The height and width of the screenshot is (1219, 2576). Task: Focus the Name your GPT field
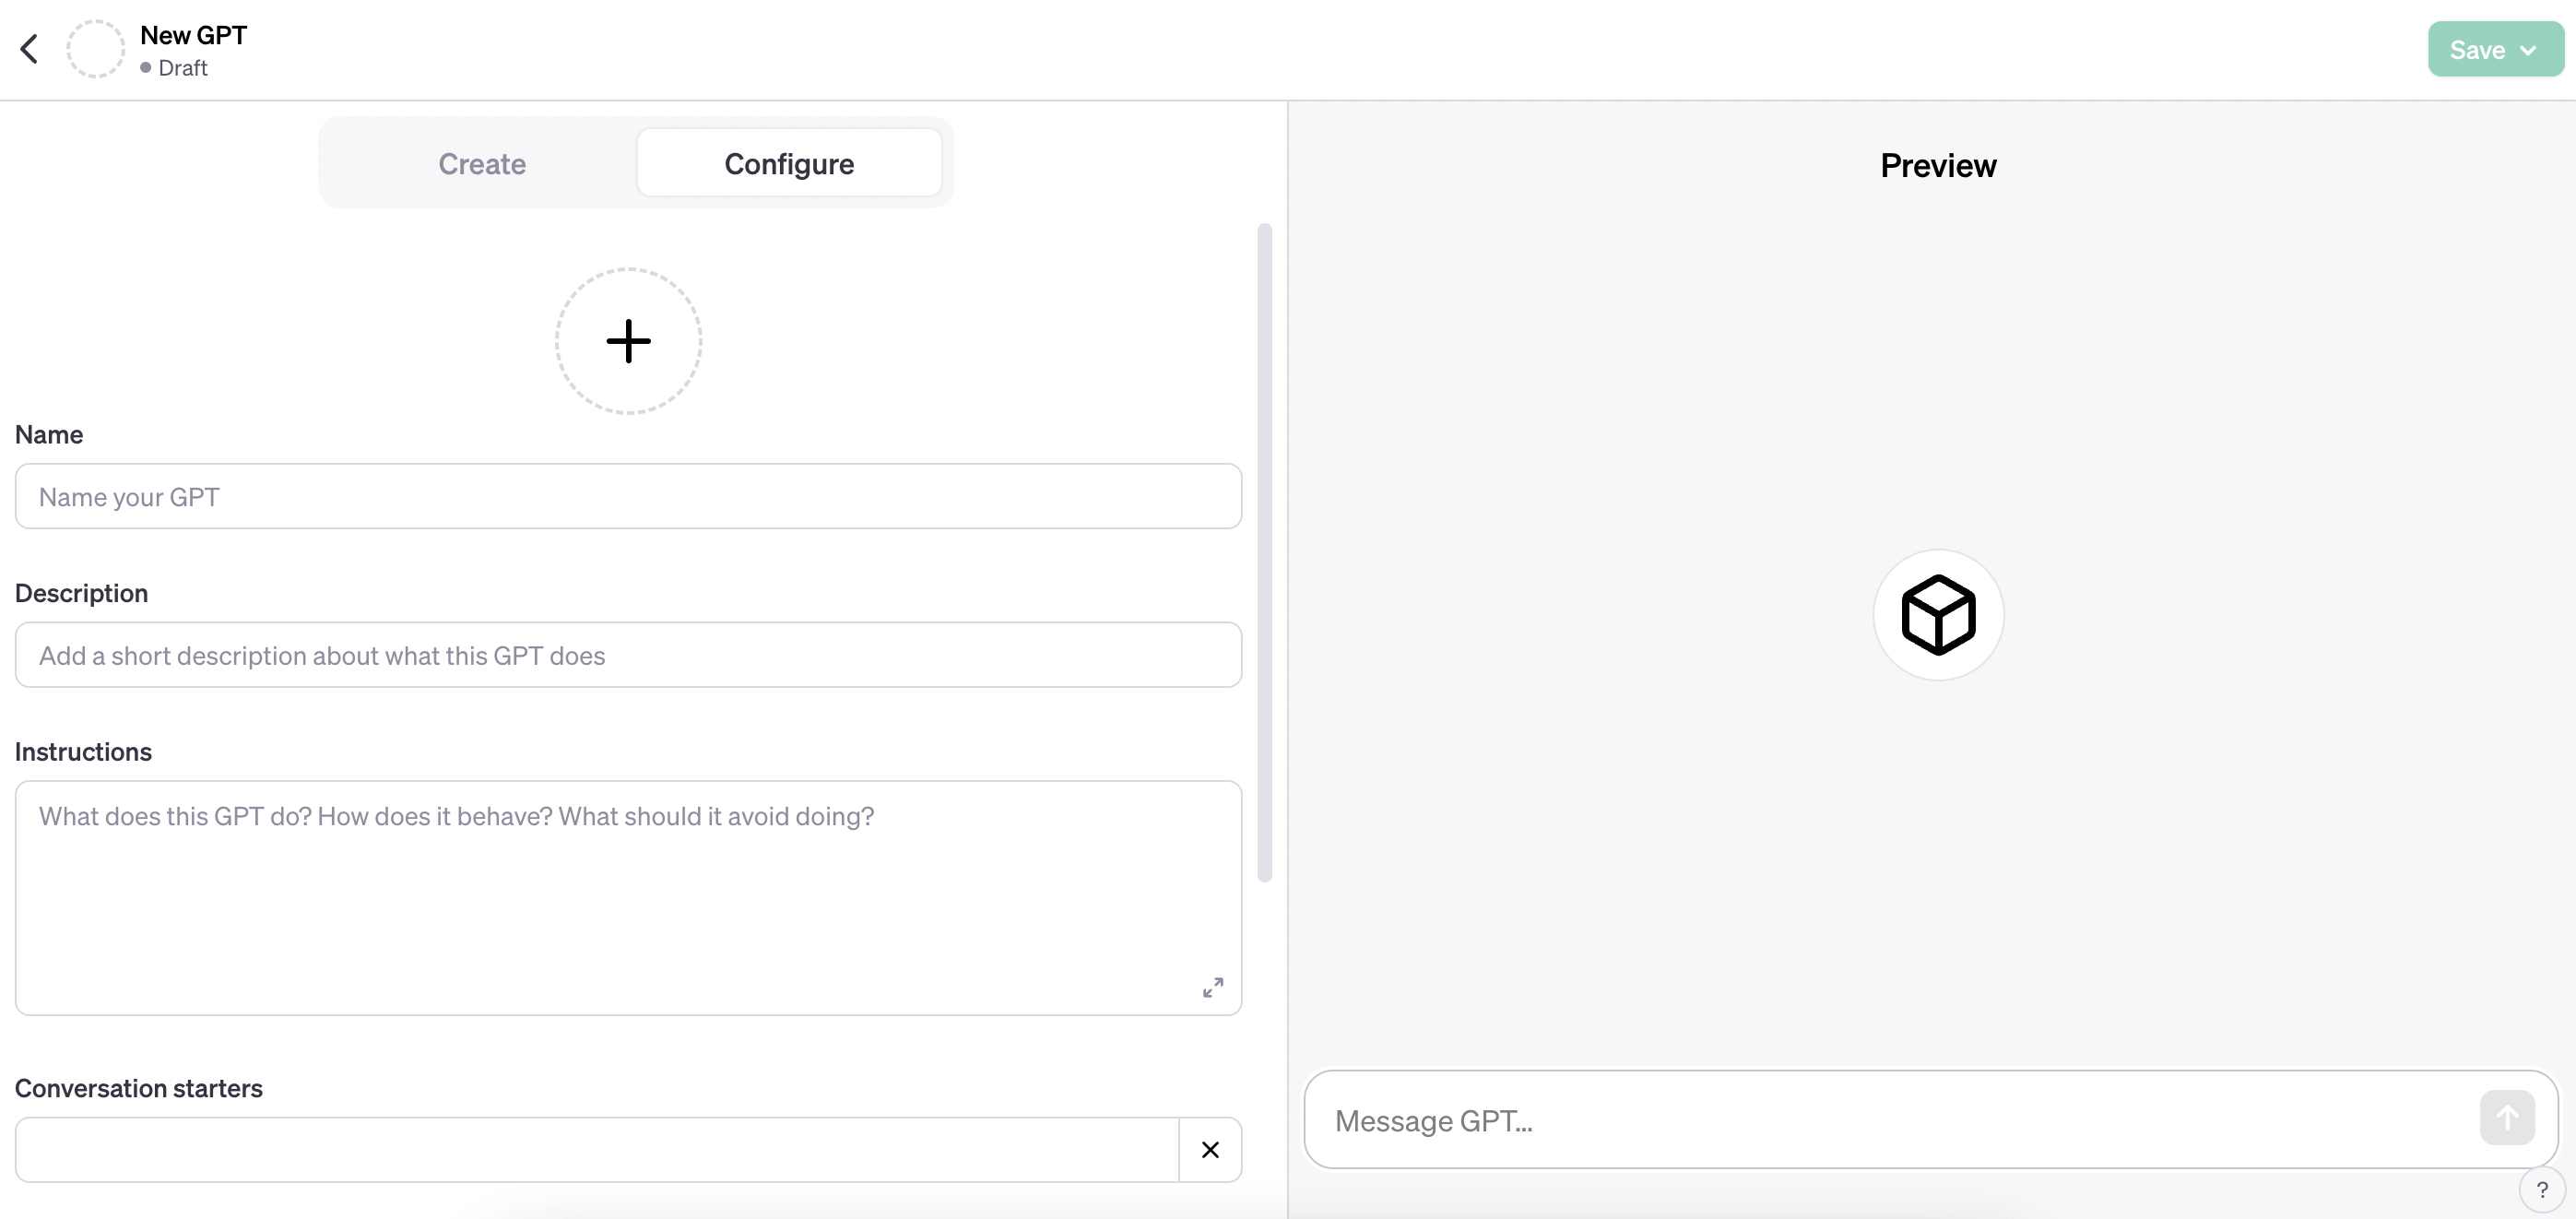[628, 496]
